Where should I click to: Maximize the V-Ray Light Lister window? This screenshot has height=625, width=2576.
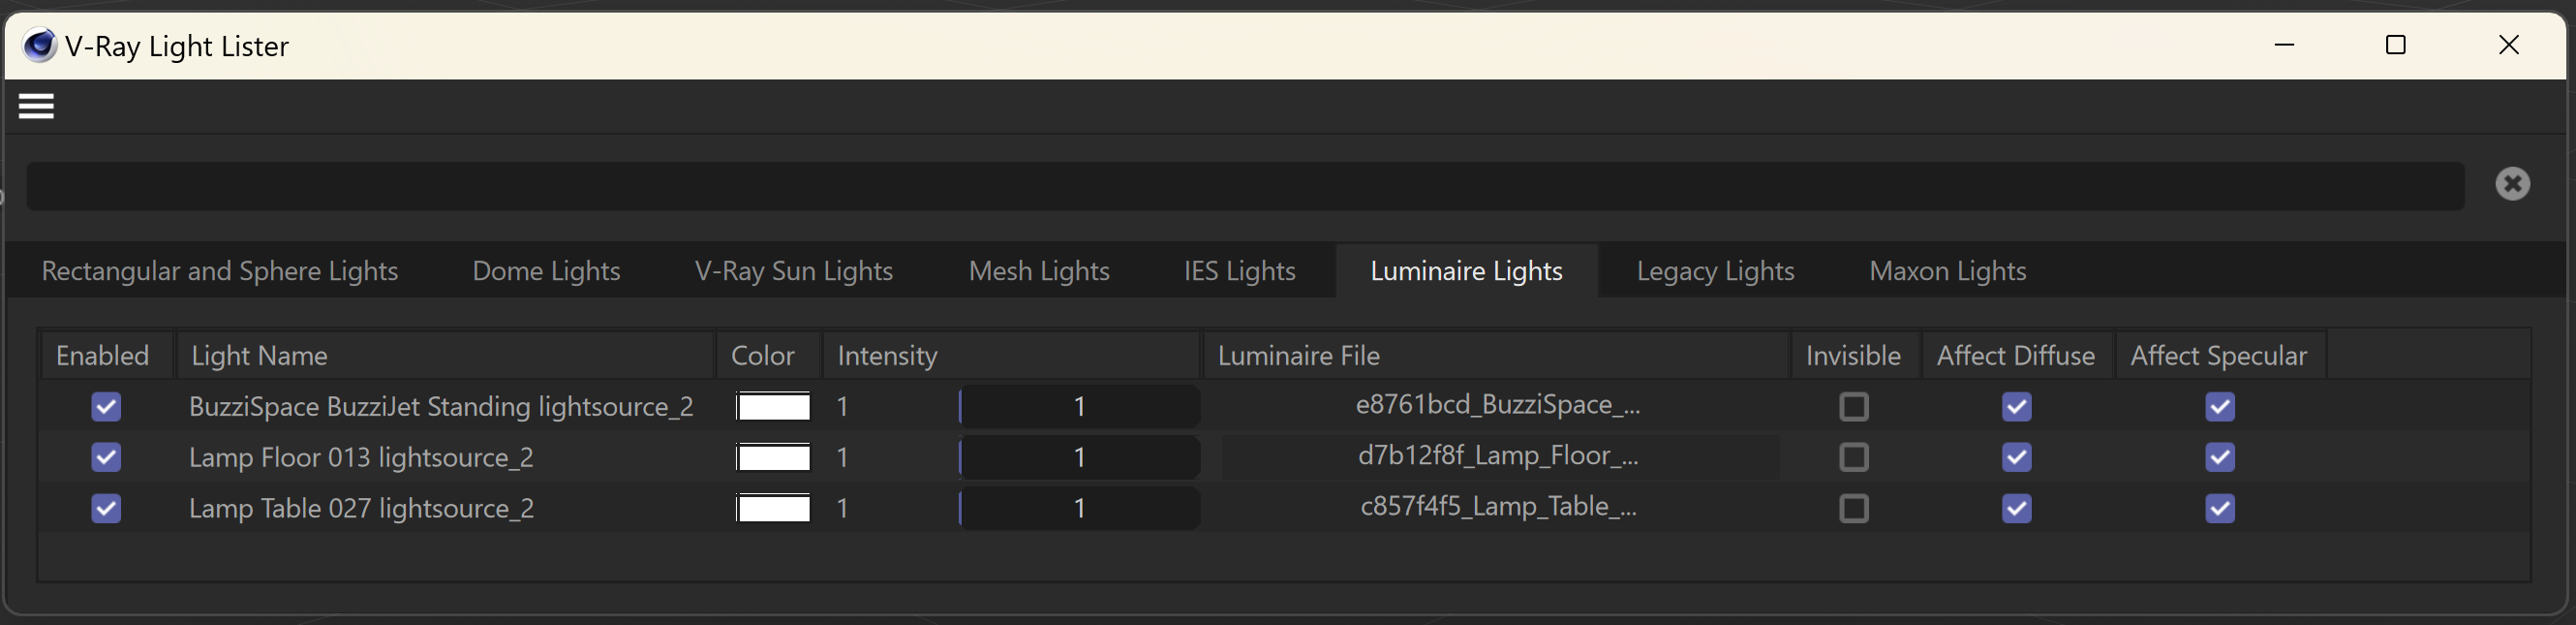click(x=2396, y=45)
